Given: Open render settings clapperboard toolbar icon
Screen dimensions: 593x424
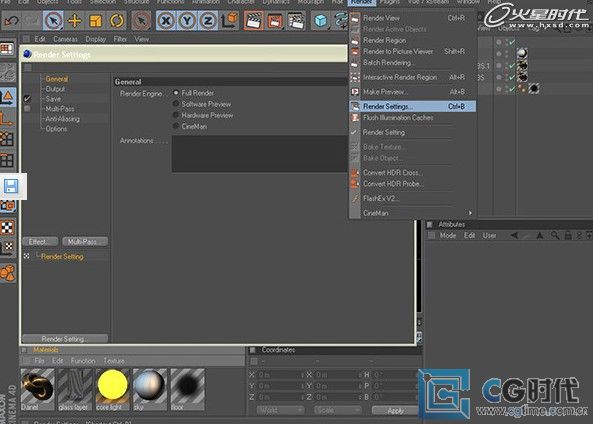Looking at the screenshot, I should tap(296, 20).
